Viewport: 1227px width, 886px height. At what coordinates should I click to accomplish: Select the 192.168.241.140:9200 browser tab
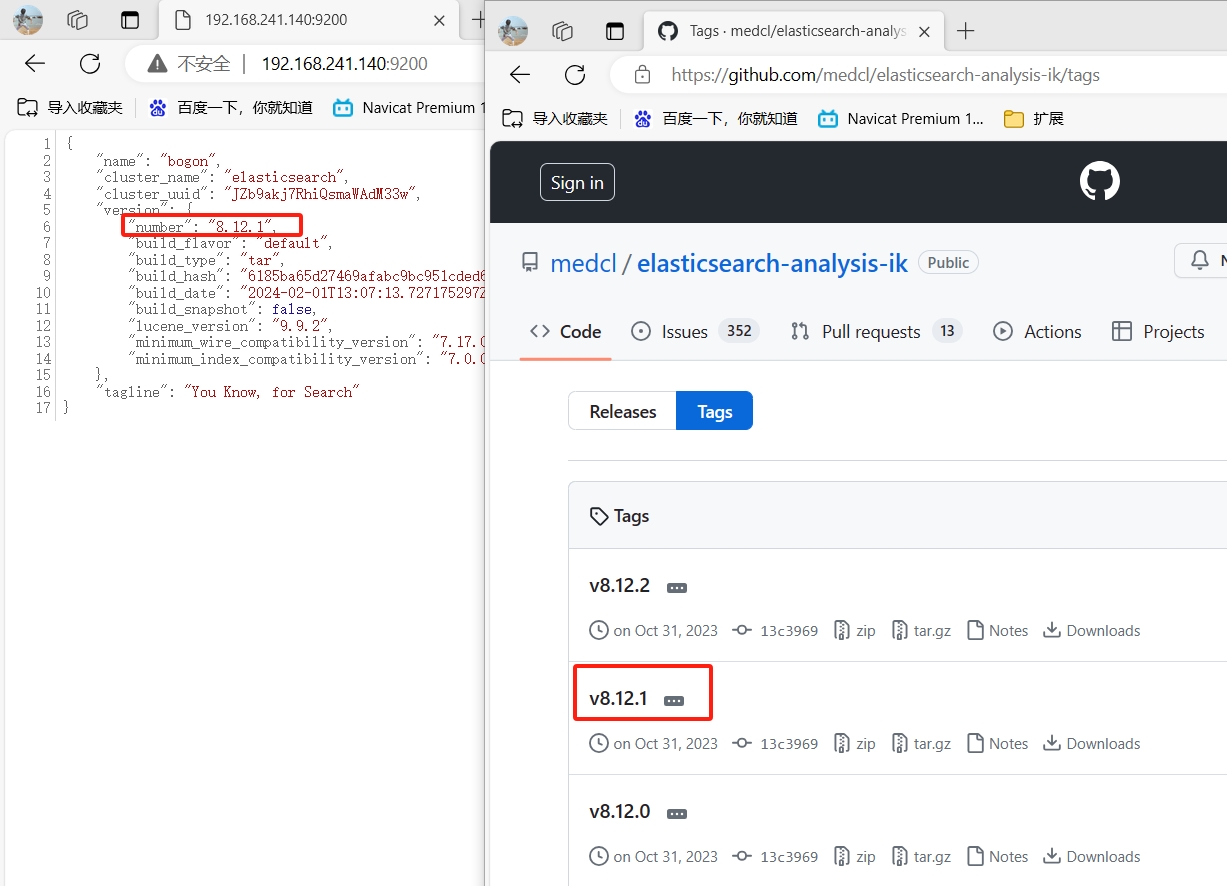tap(310, 20)
